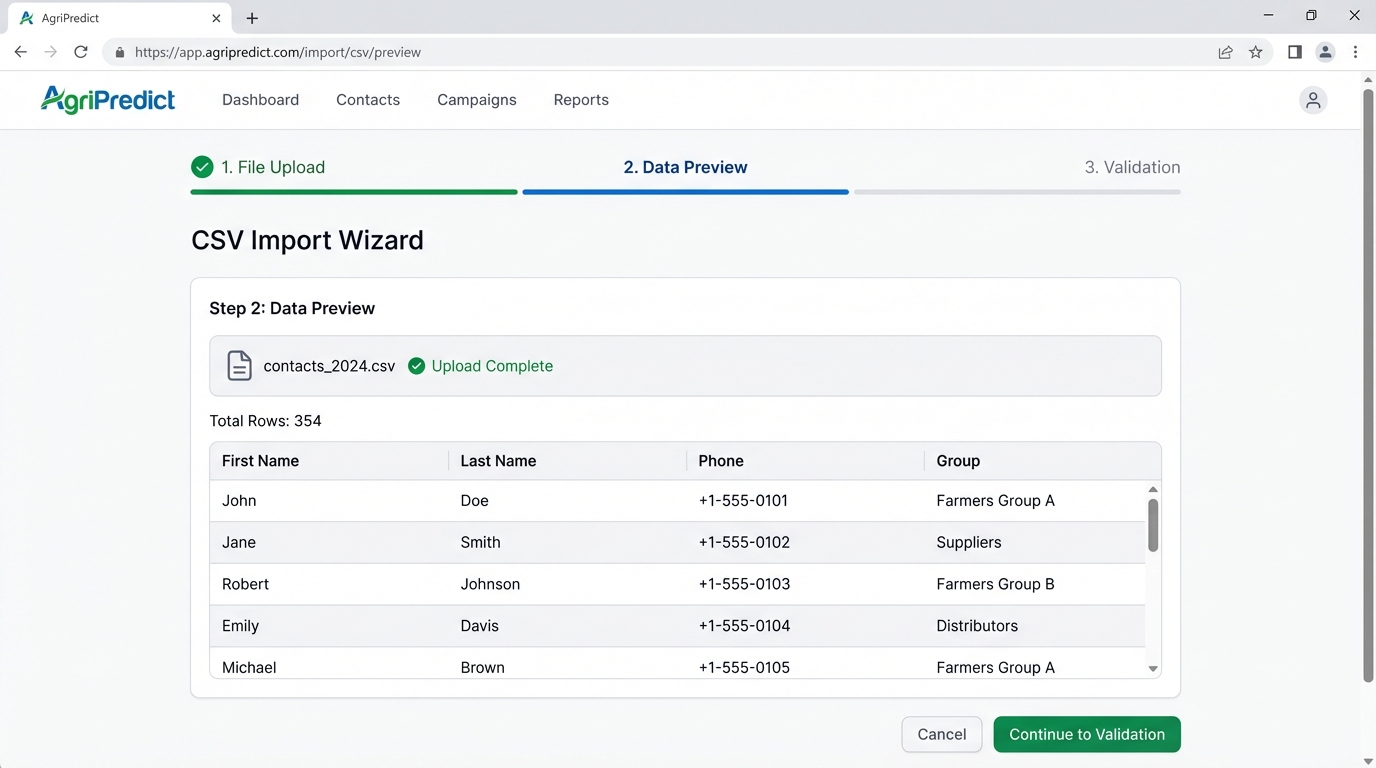Click the padlock icon in the address bar
Viewport: 1376px width, 768px height.
point(119,51)
